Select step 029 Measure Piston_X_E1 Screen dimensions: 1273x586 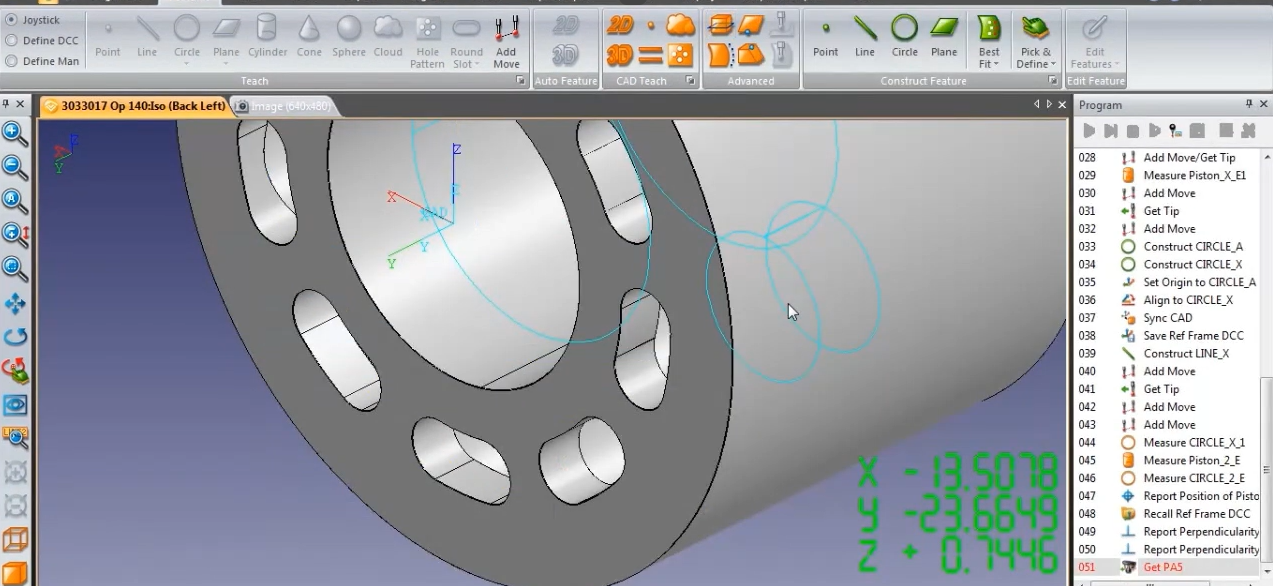1166,175
